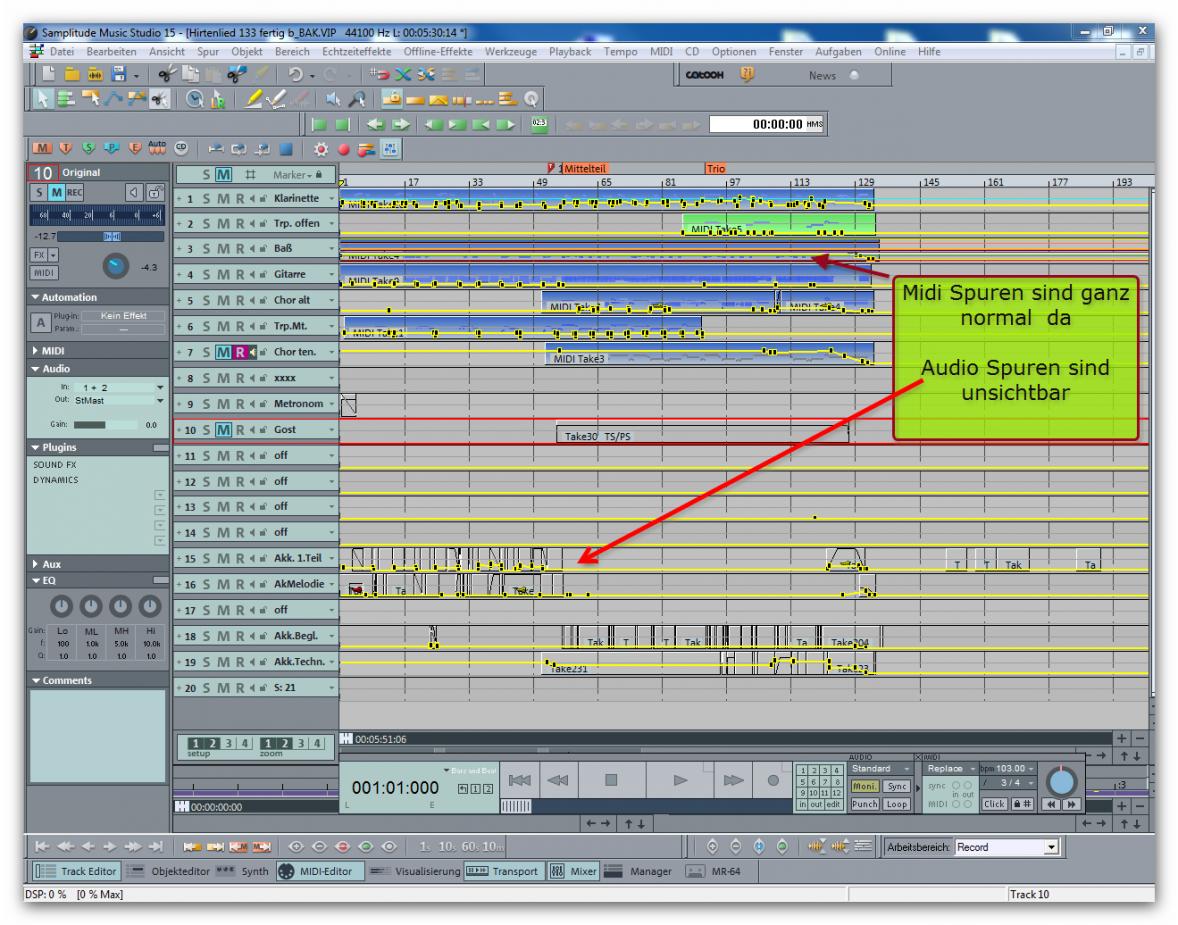Mute the Trp. offen track
The image size is (1178, 925).
[x=223, y=224]
